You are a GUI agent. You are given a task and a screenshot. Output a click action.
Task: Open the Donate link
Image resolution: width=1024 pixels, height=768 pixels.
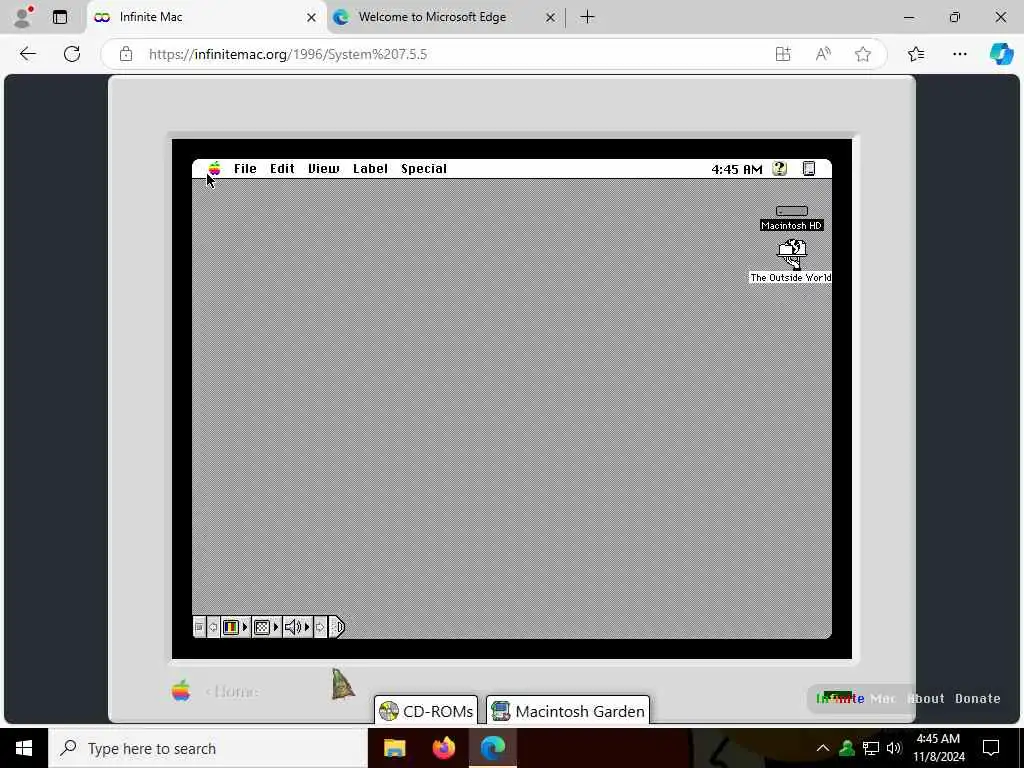click(977, 698)
